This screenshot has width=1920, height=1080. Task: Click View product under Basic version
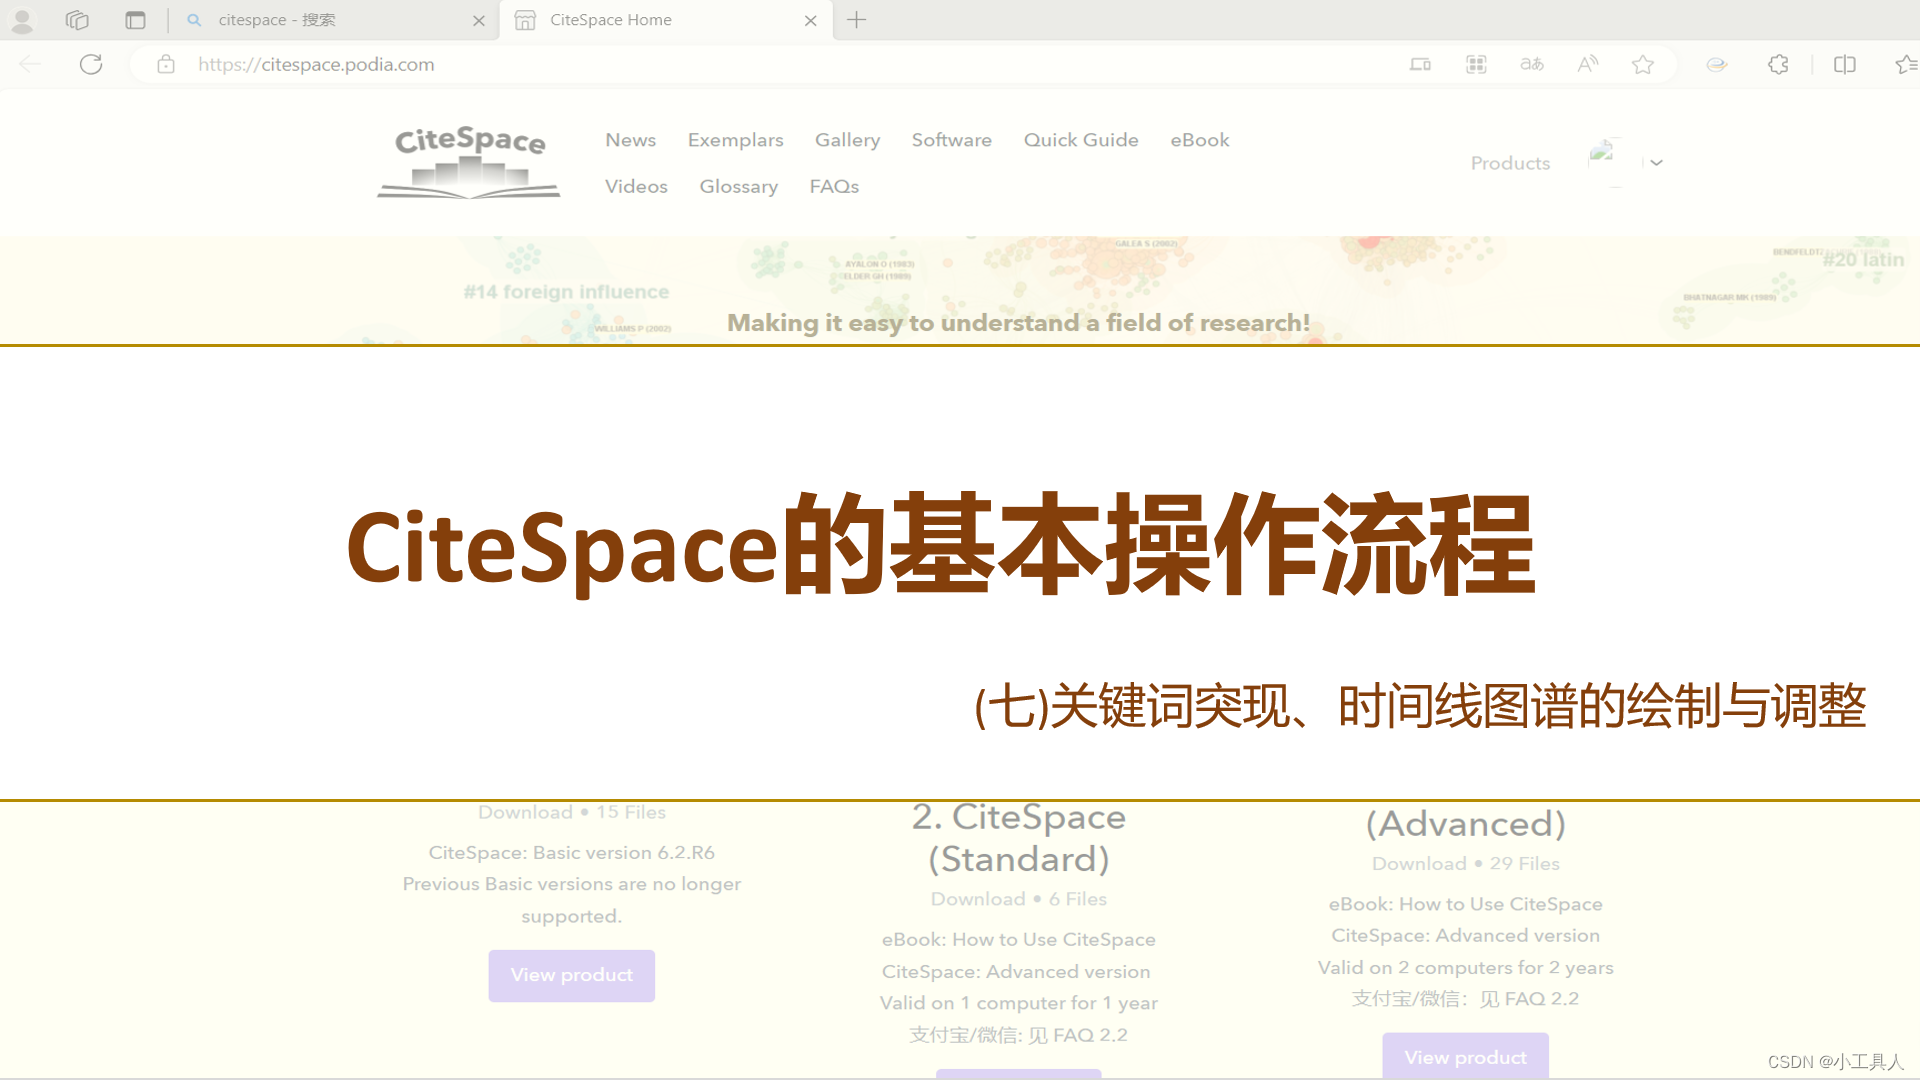tap(571, 975)
